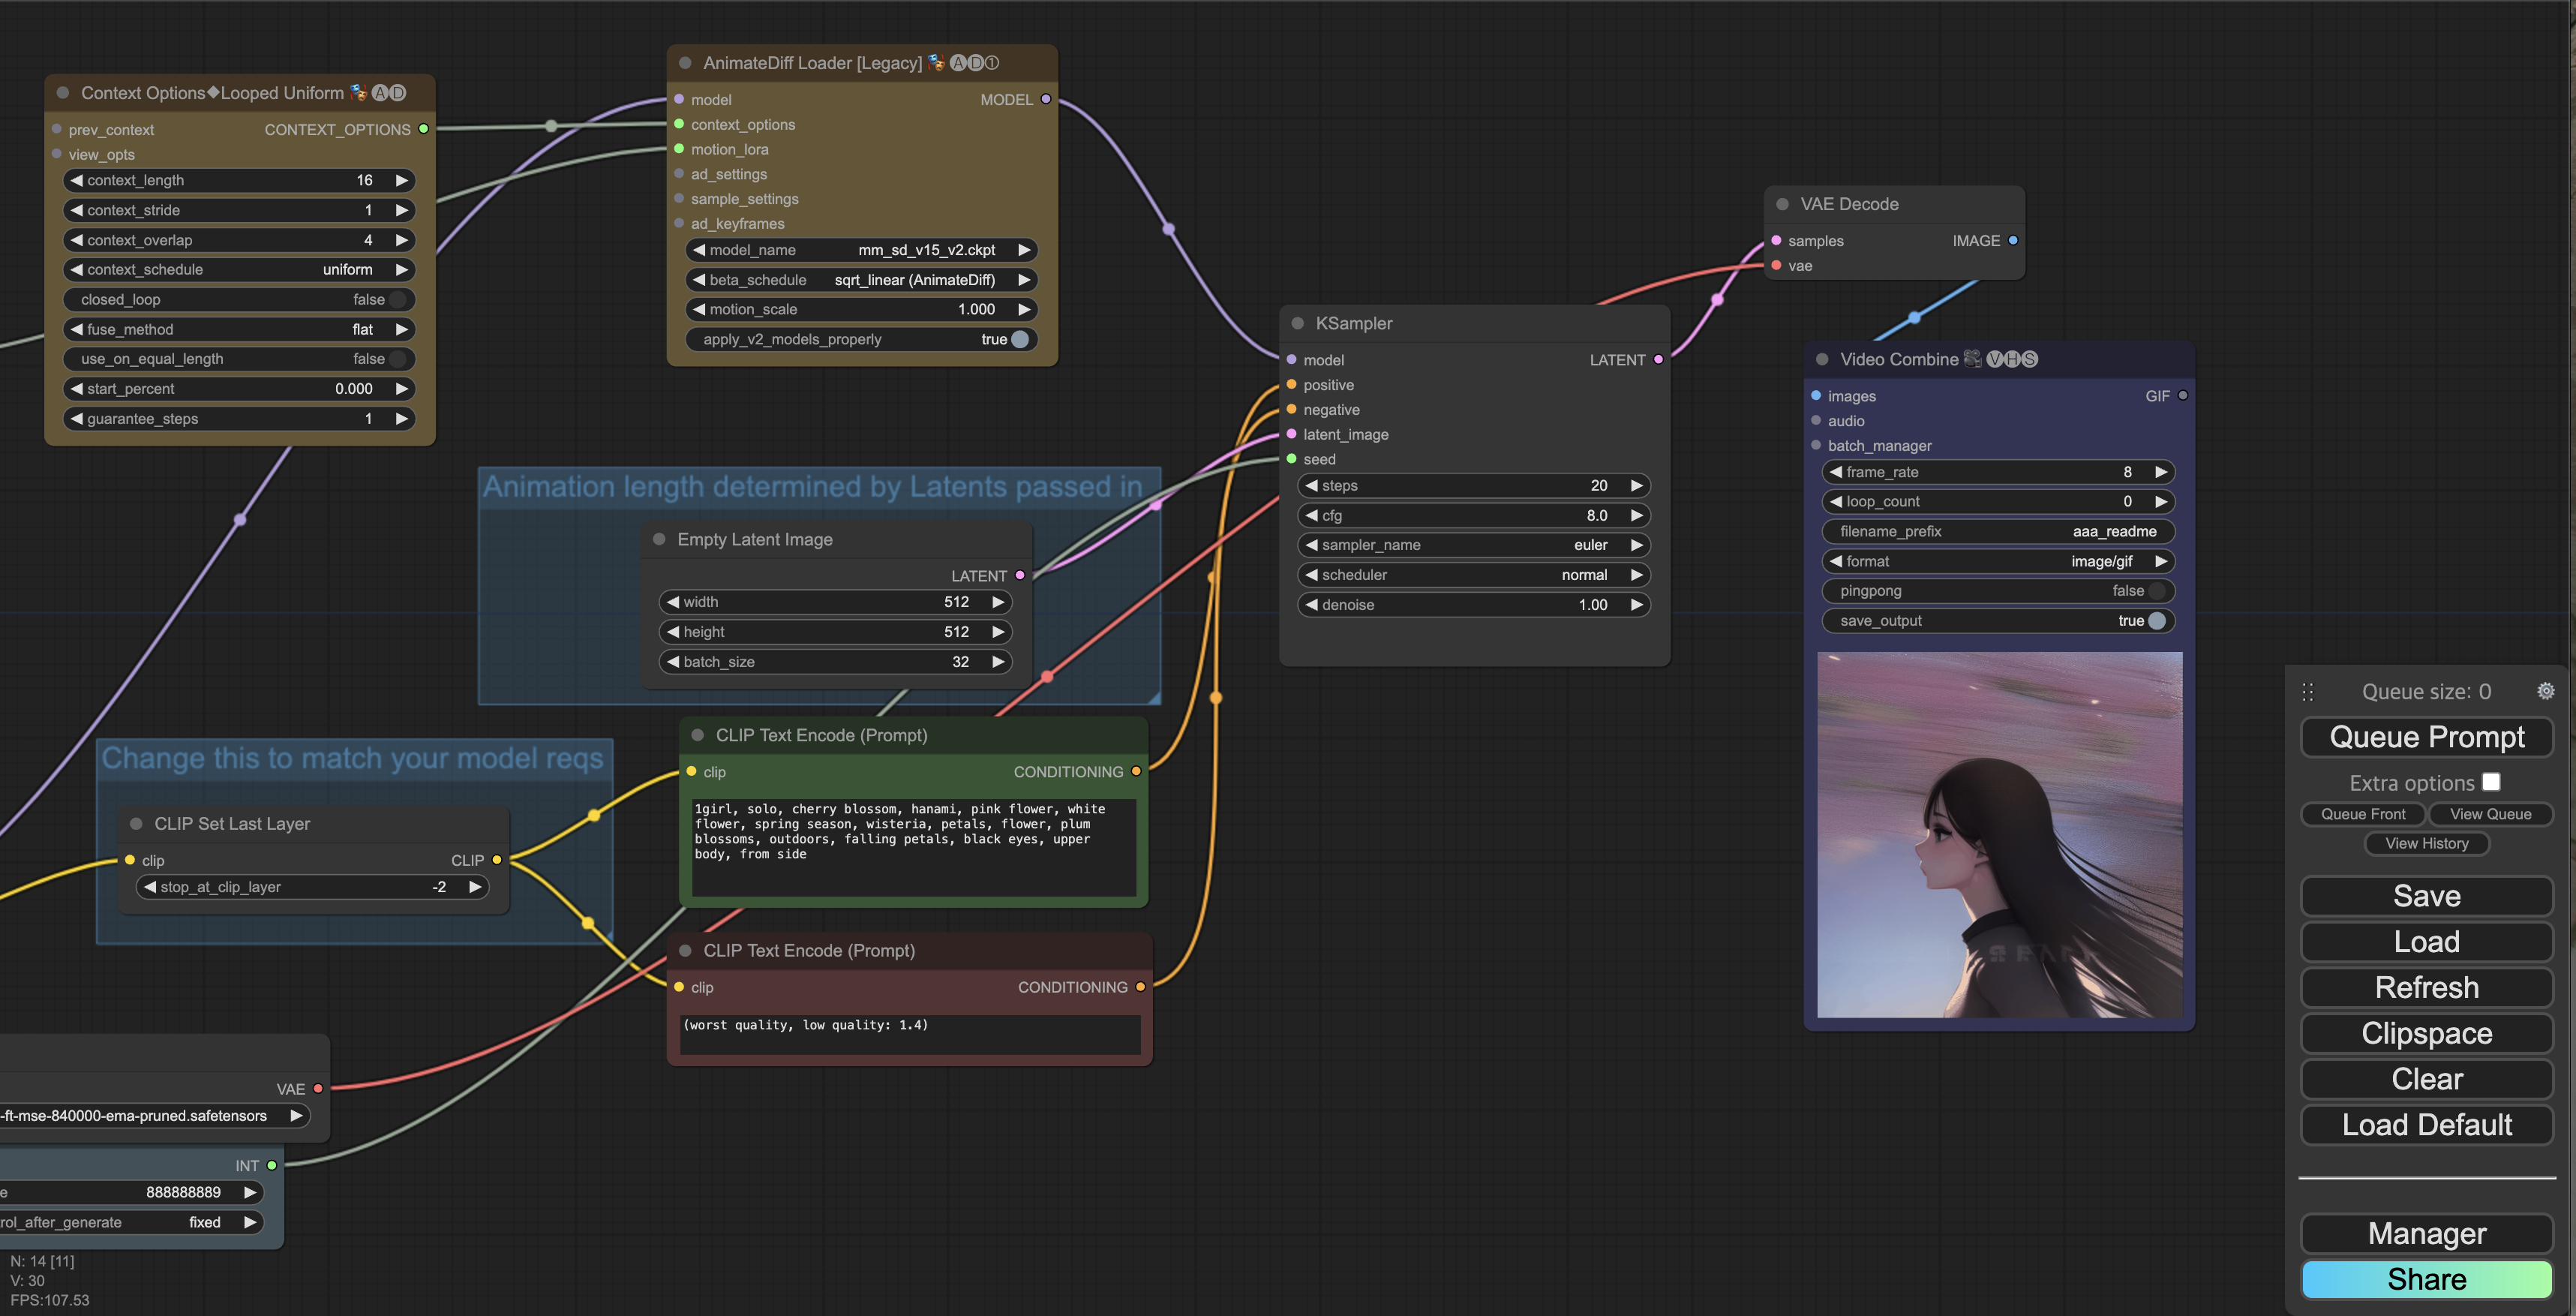Click the AnimateDiff Loader node collapse dot
2576x1316 pixels.
click(685, 63)
